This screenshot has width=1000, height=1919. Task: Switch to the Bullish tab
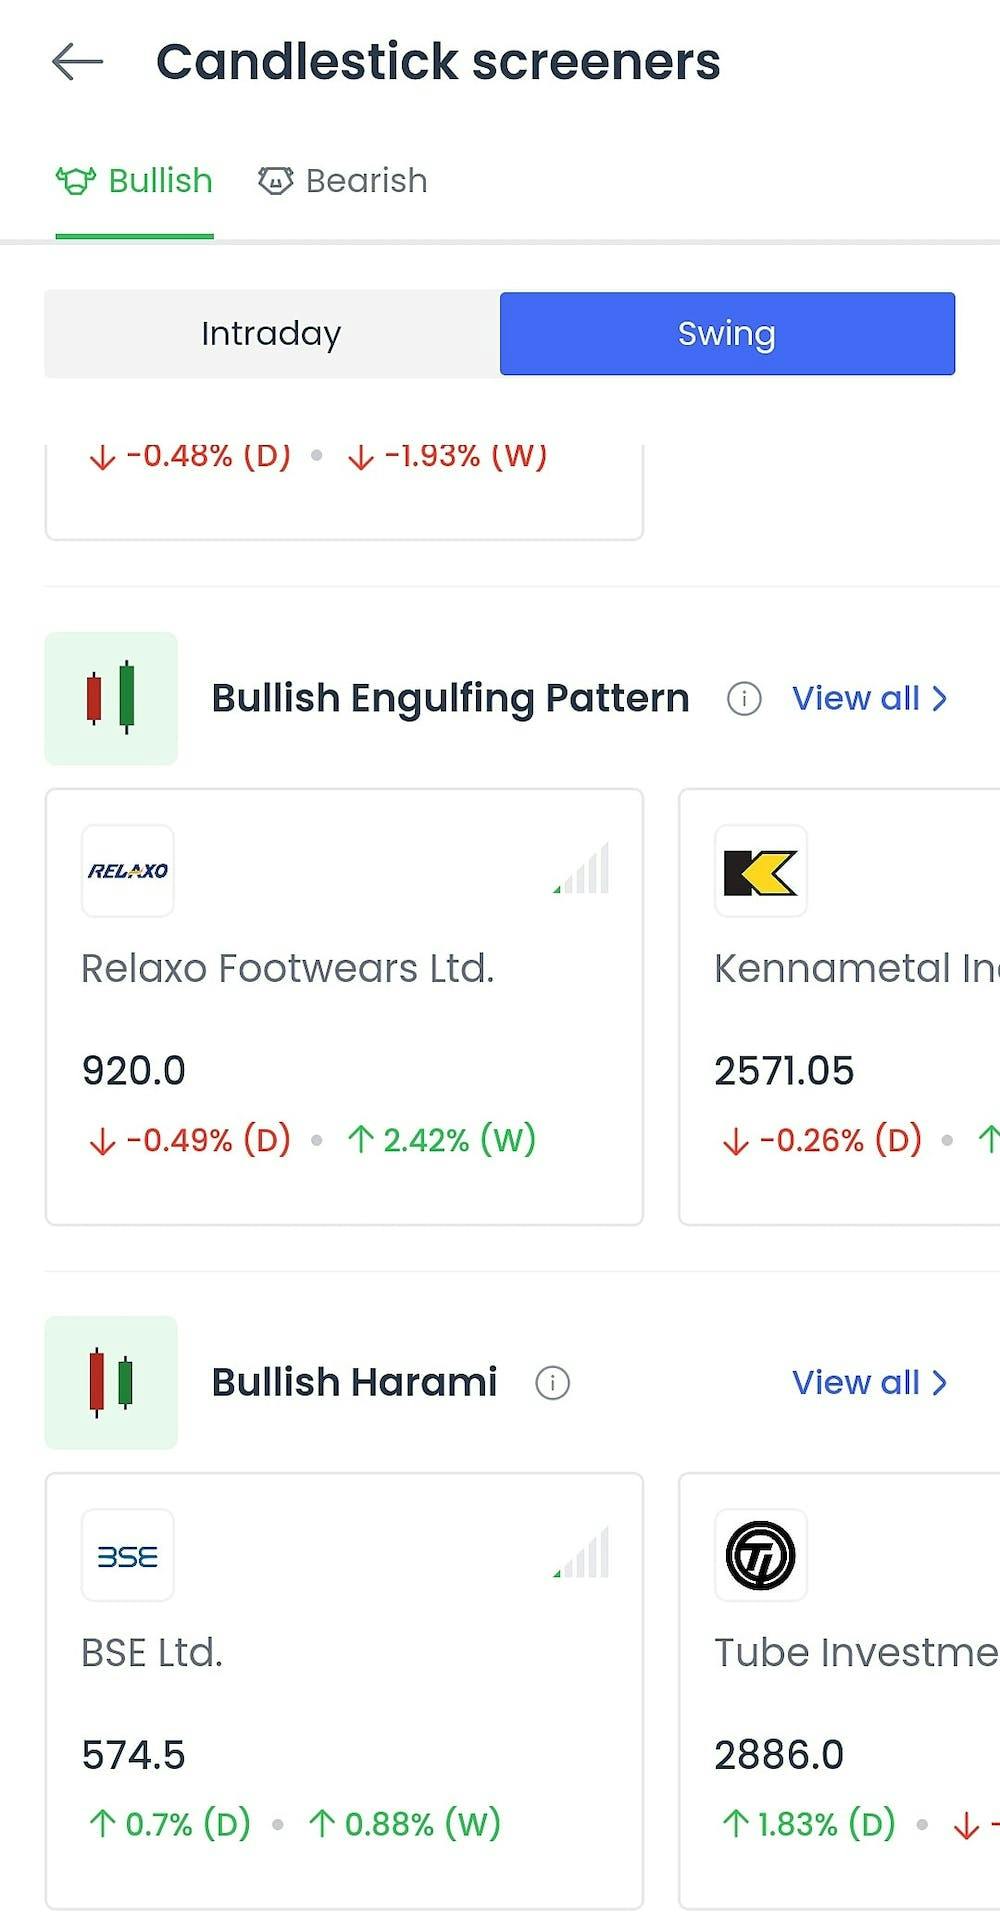click(135, 181)
